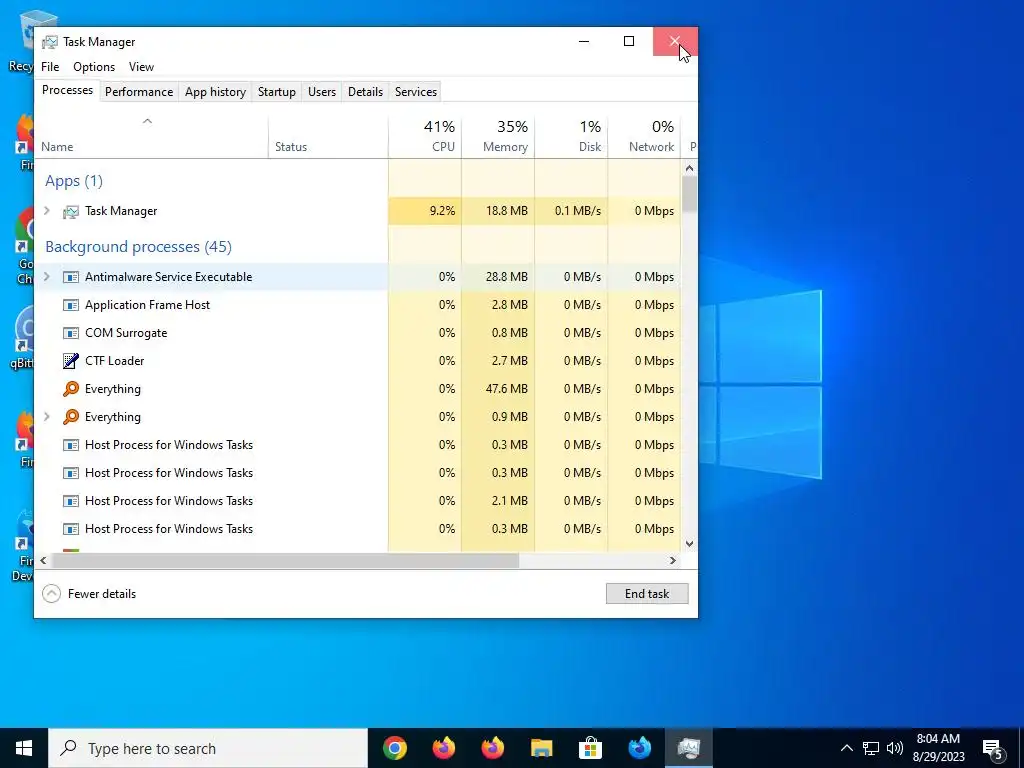Sort processes by Disk column

pyautogui.click(x=571, y=137)
